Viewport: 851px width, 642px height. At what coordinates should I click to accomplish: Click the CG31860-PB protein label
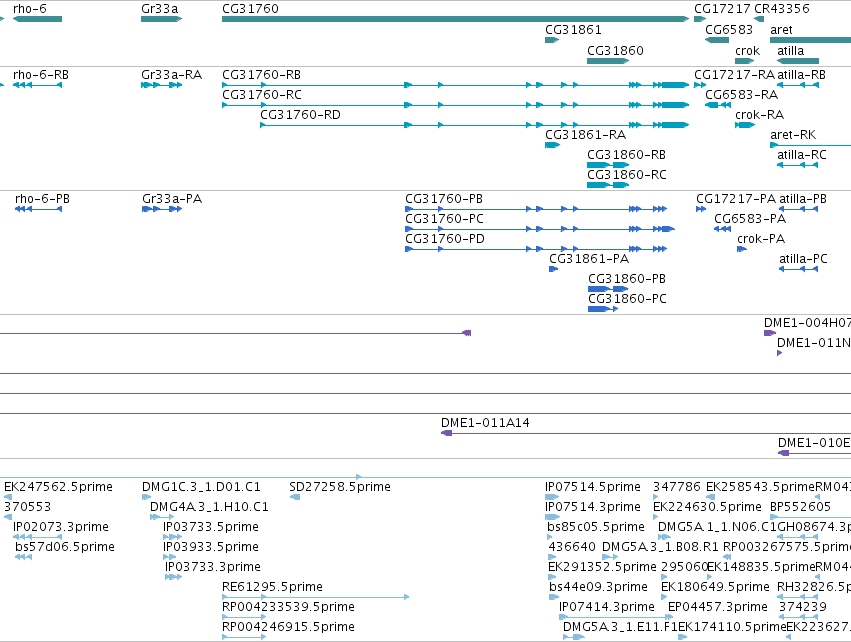coord(627,279)
